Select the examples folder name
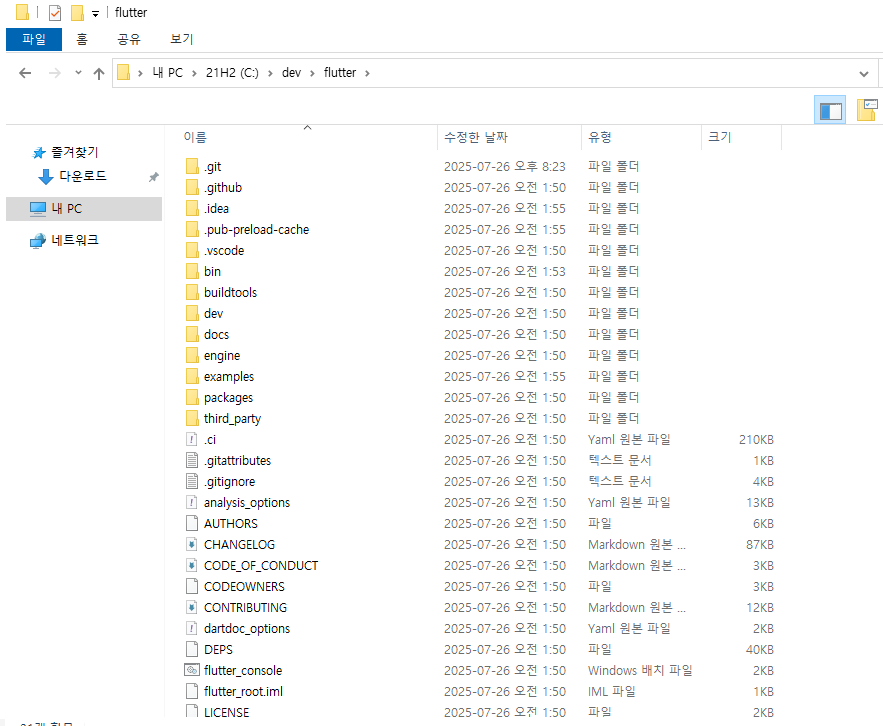The width and height of the screenshot is (883, 726). [x=229, y=377]
